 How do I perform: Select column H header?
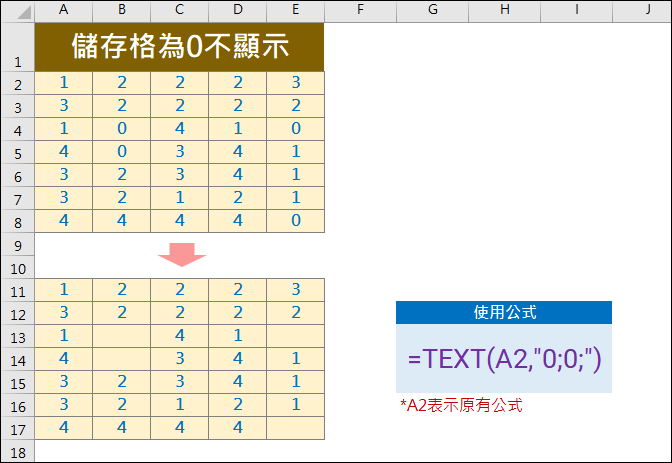pos(504,11)
